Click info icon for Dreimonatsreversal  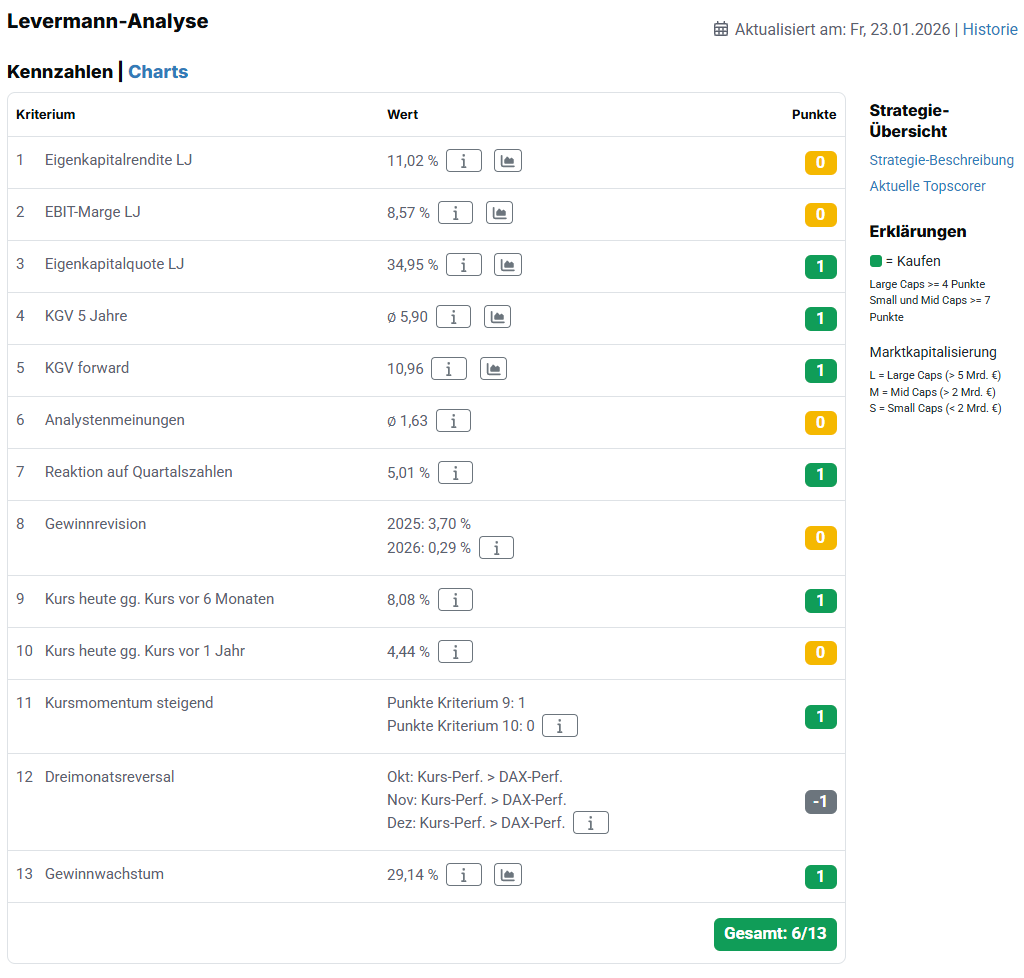click(591, 823)
